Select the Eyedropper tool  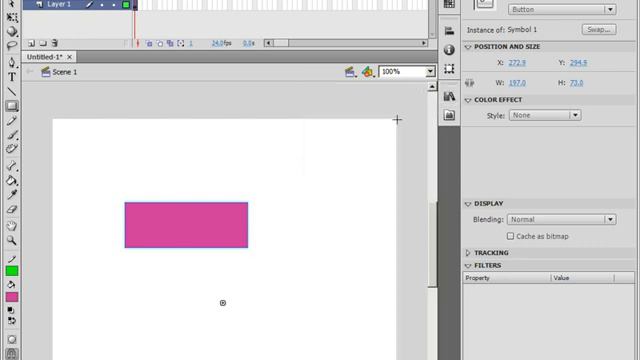click(12, 195)
